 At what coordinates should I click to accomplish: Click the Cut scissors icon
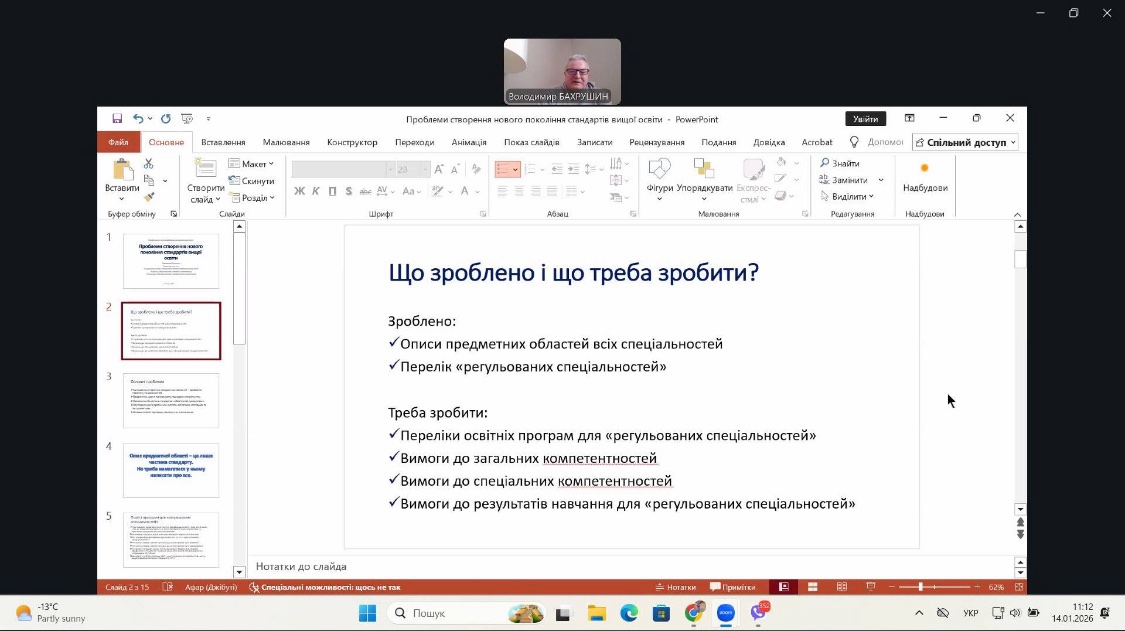pyautogui.click(x=149, y=164)
